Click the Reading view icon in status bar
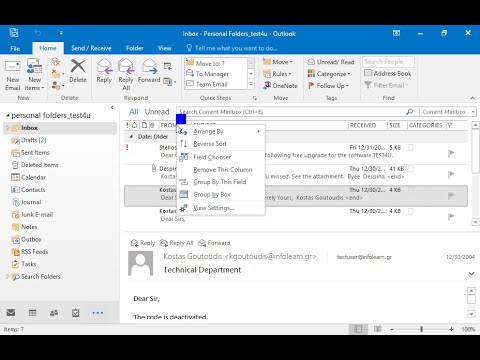 [x=377, y=329]
